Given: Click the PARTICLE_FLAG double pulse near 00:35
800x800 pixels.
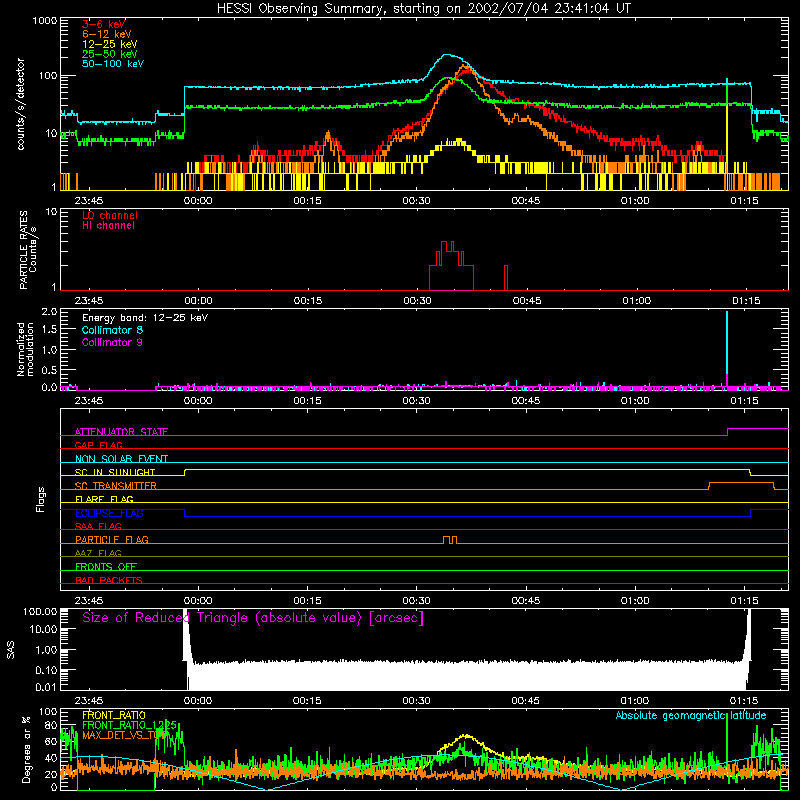Looking at the screenshot, I should (450, 540).
